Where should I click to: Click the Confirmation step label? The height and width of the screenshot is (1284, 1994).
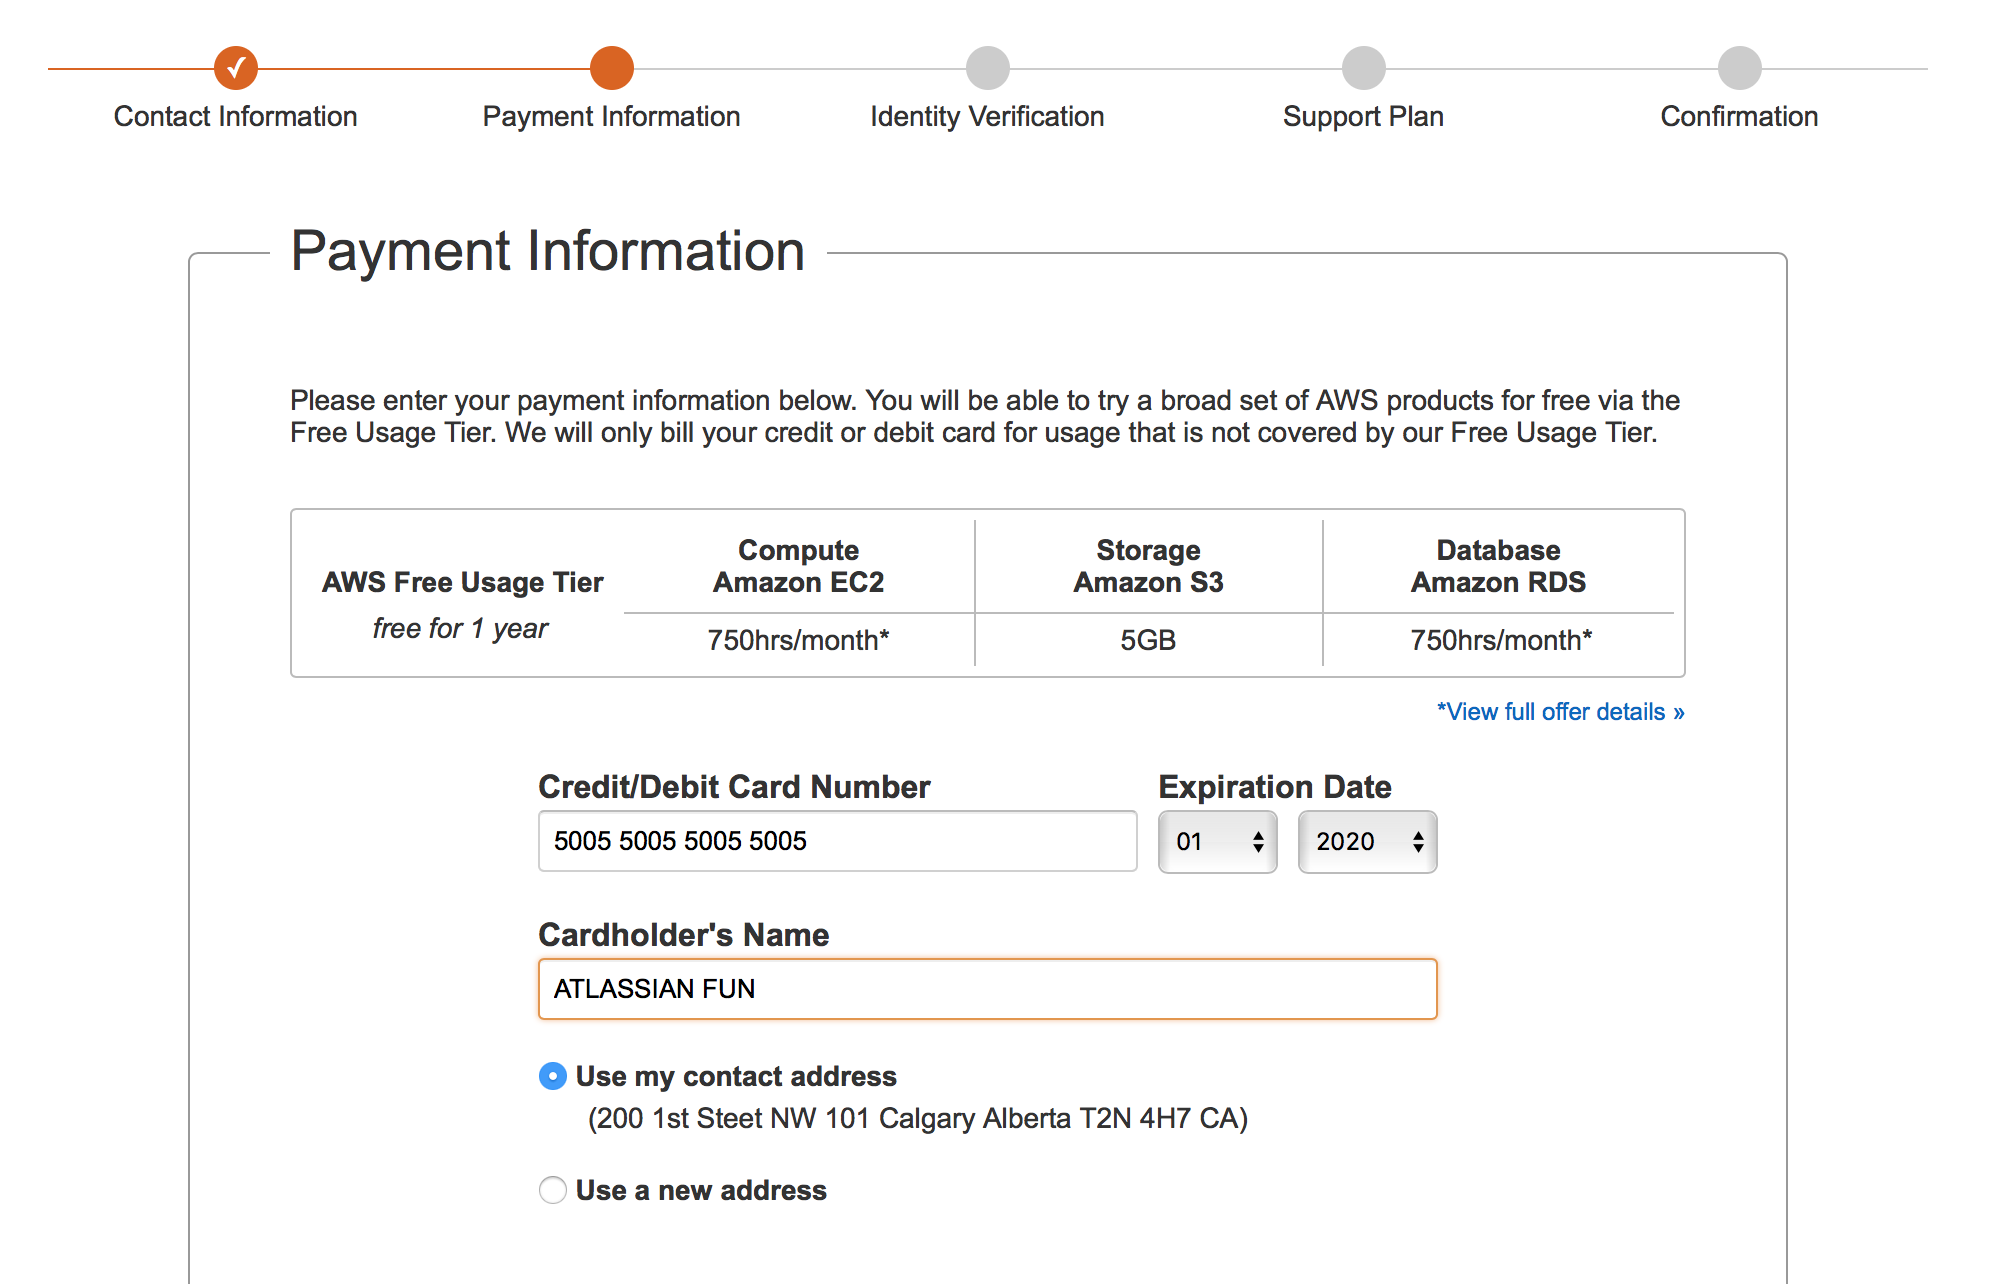tap(1740, 116)
